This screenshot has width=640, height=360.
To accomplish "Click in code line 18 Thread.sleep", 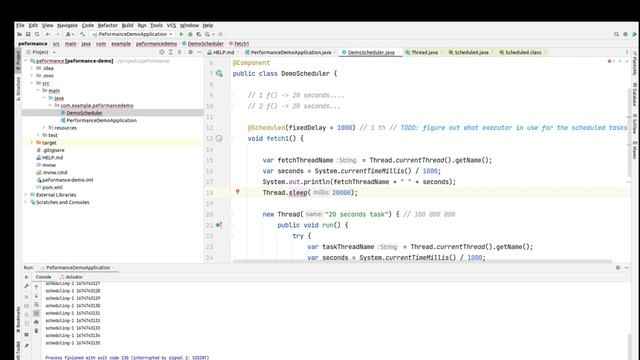I will click(x=310, y=193).
